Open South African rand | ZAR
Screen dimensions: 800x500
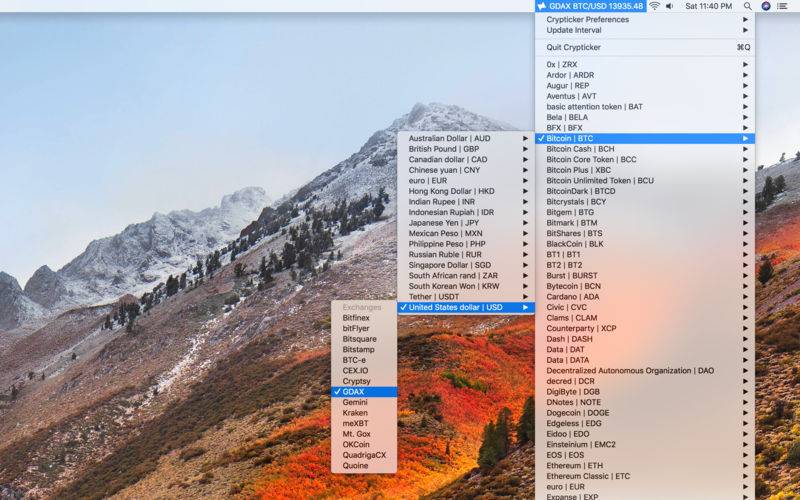[x=466, y=276]
